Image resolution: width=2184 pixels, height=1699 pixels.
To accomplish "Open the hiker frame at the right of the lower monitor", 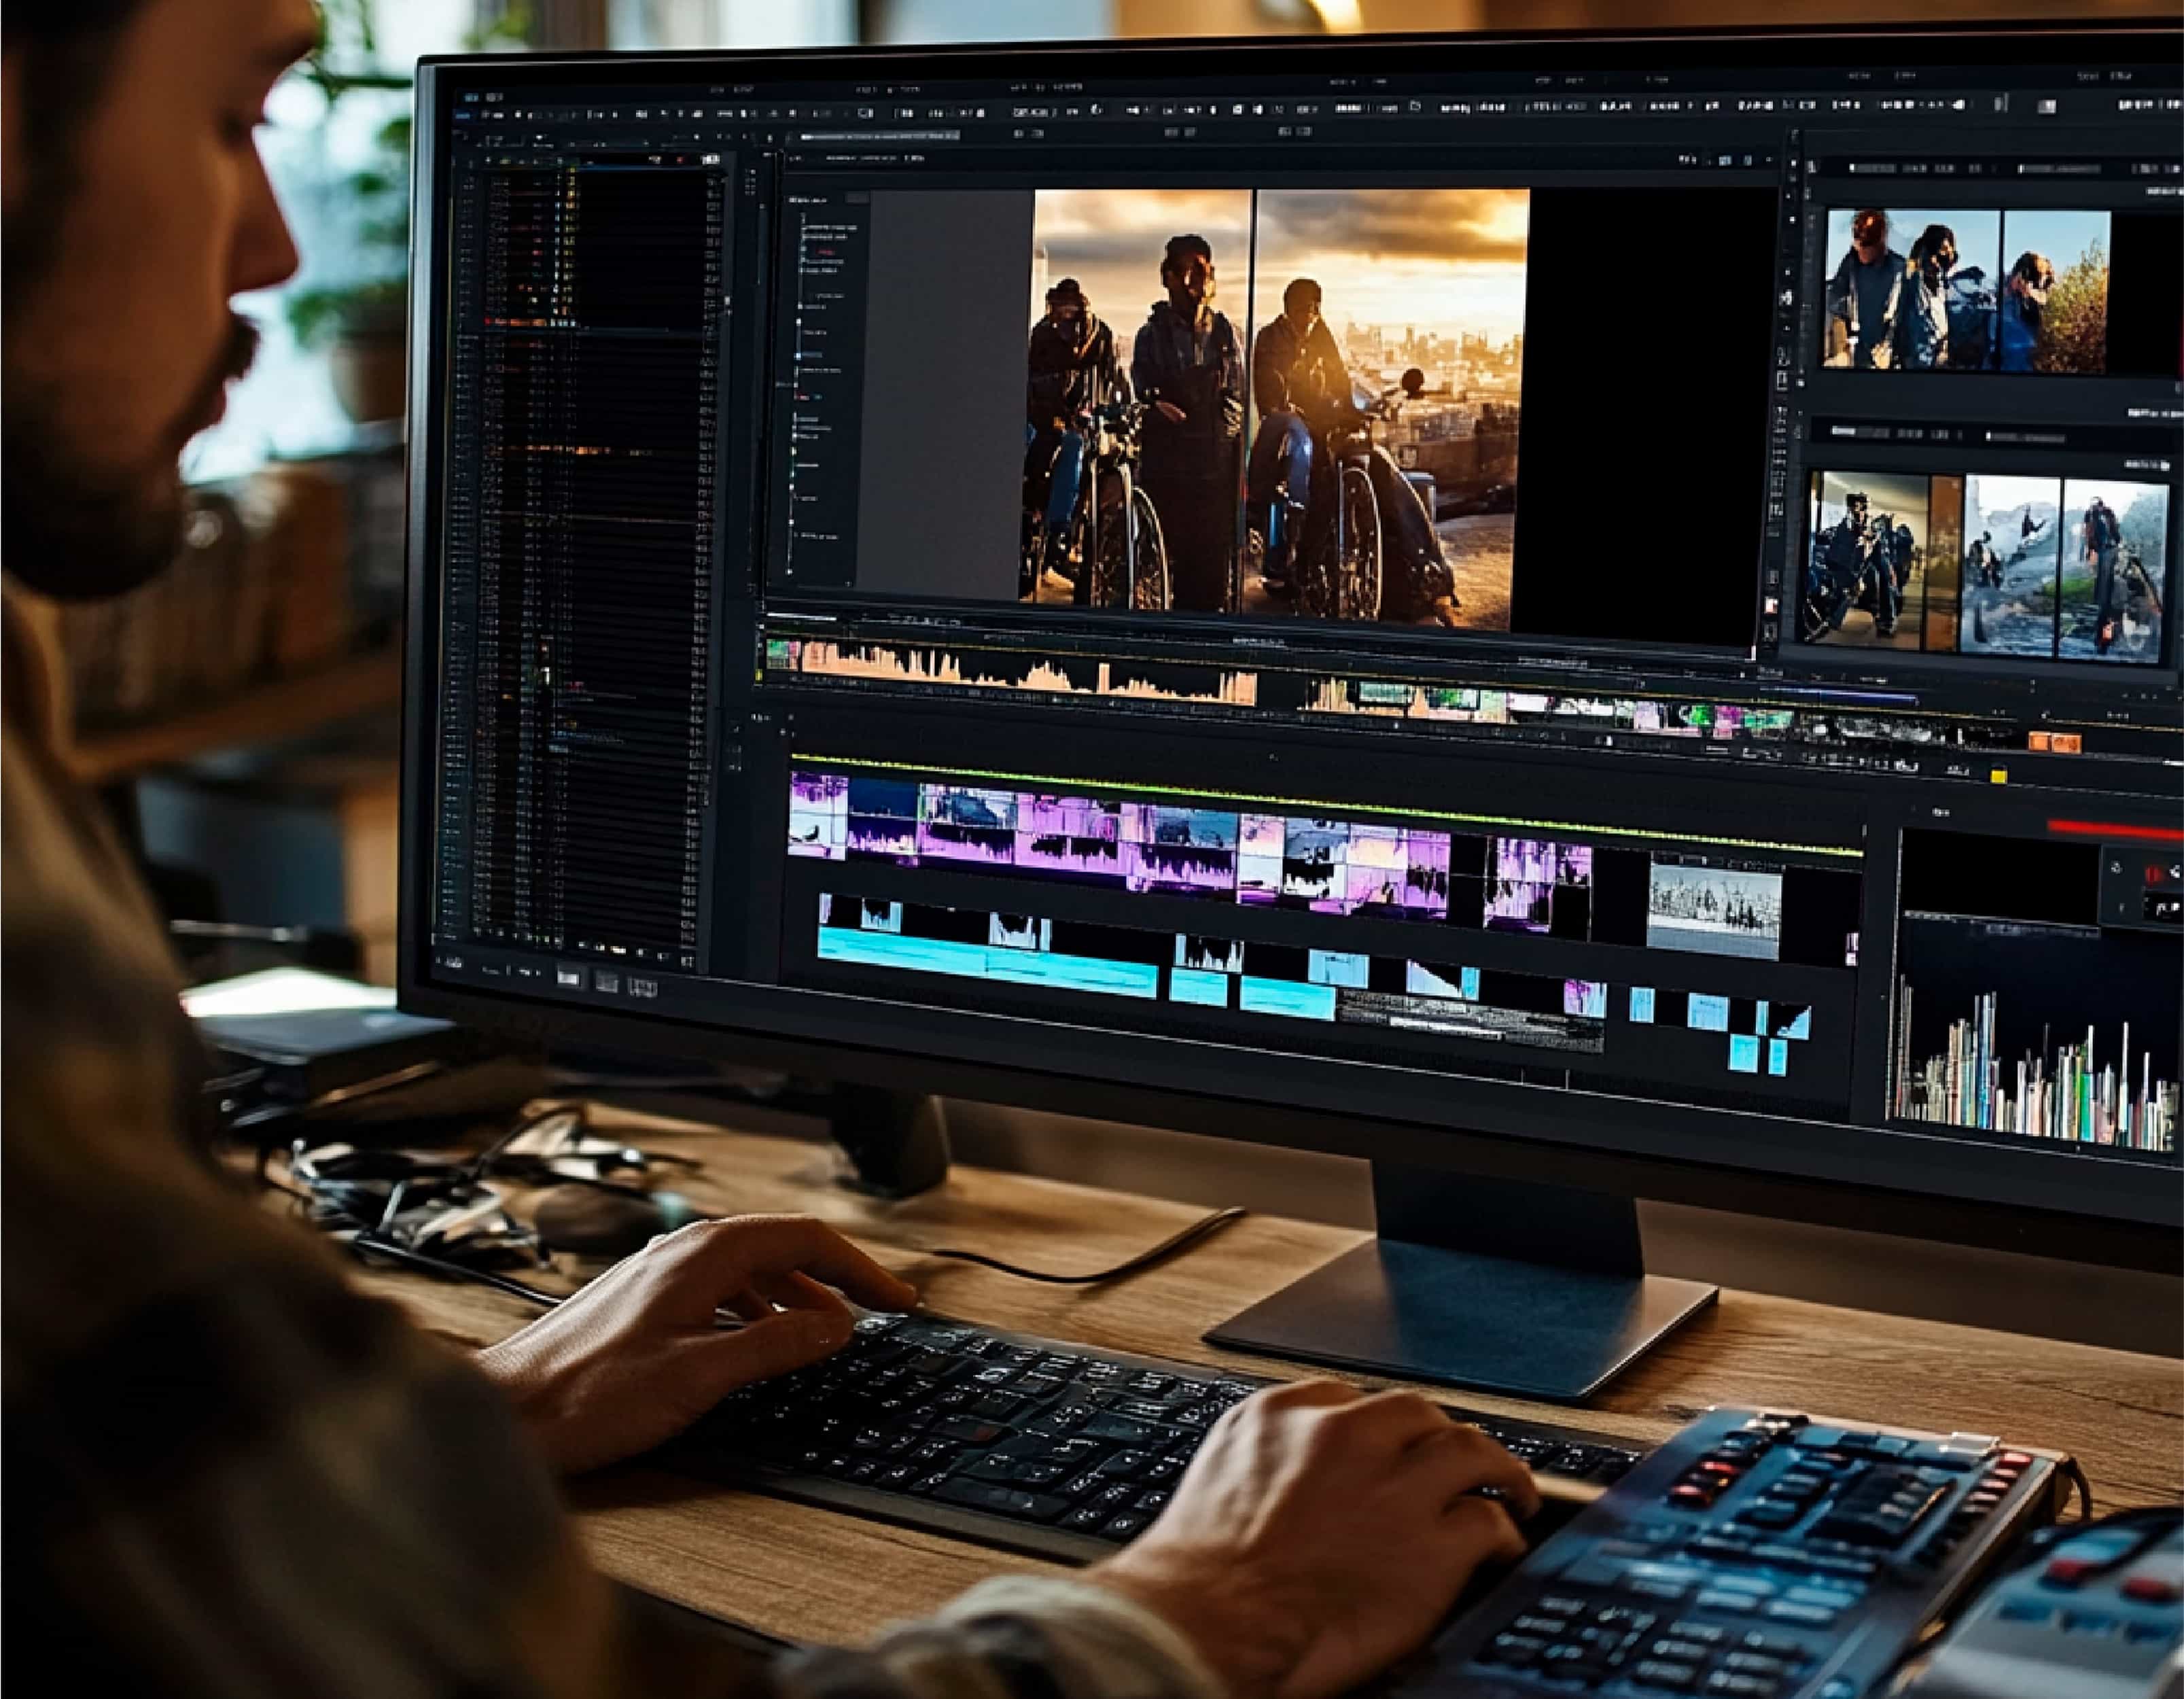I will click(x=2113, y=571).
